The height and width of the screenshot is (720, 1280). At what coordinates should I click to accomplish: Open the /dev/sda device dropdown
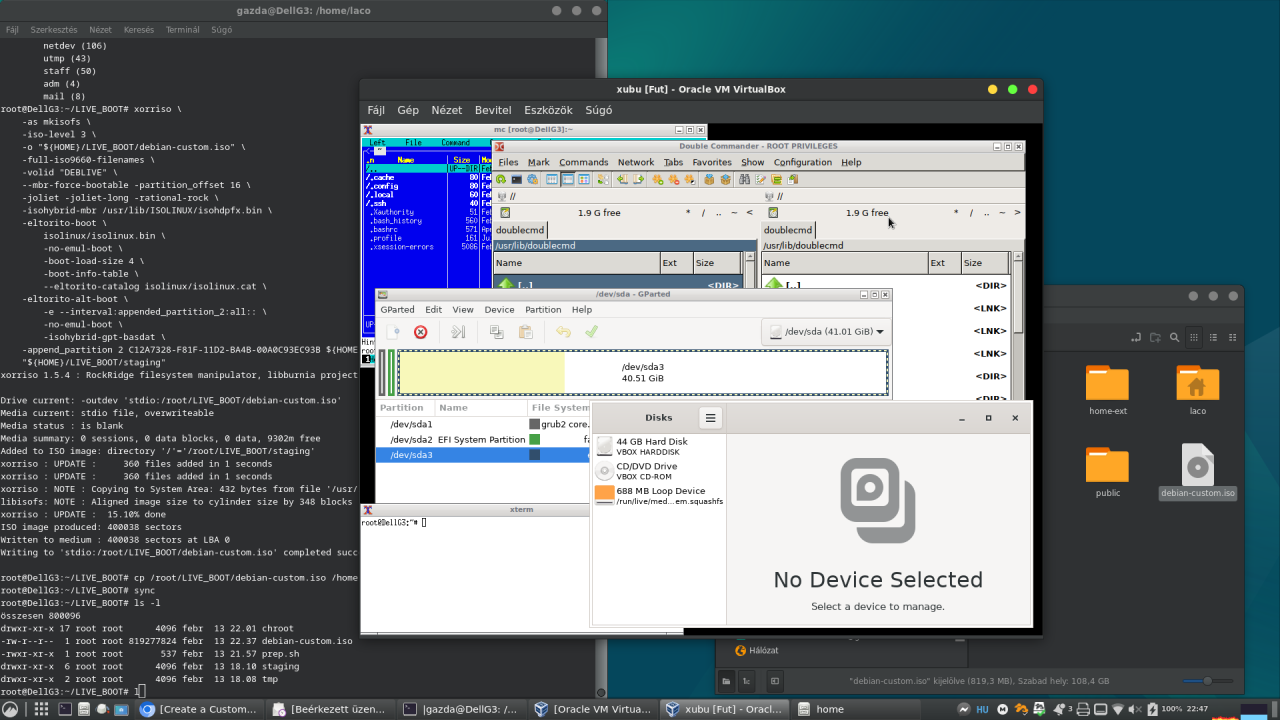click(825, 332)
